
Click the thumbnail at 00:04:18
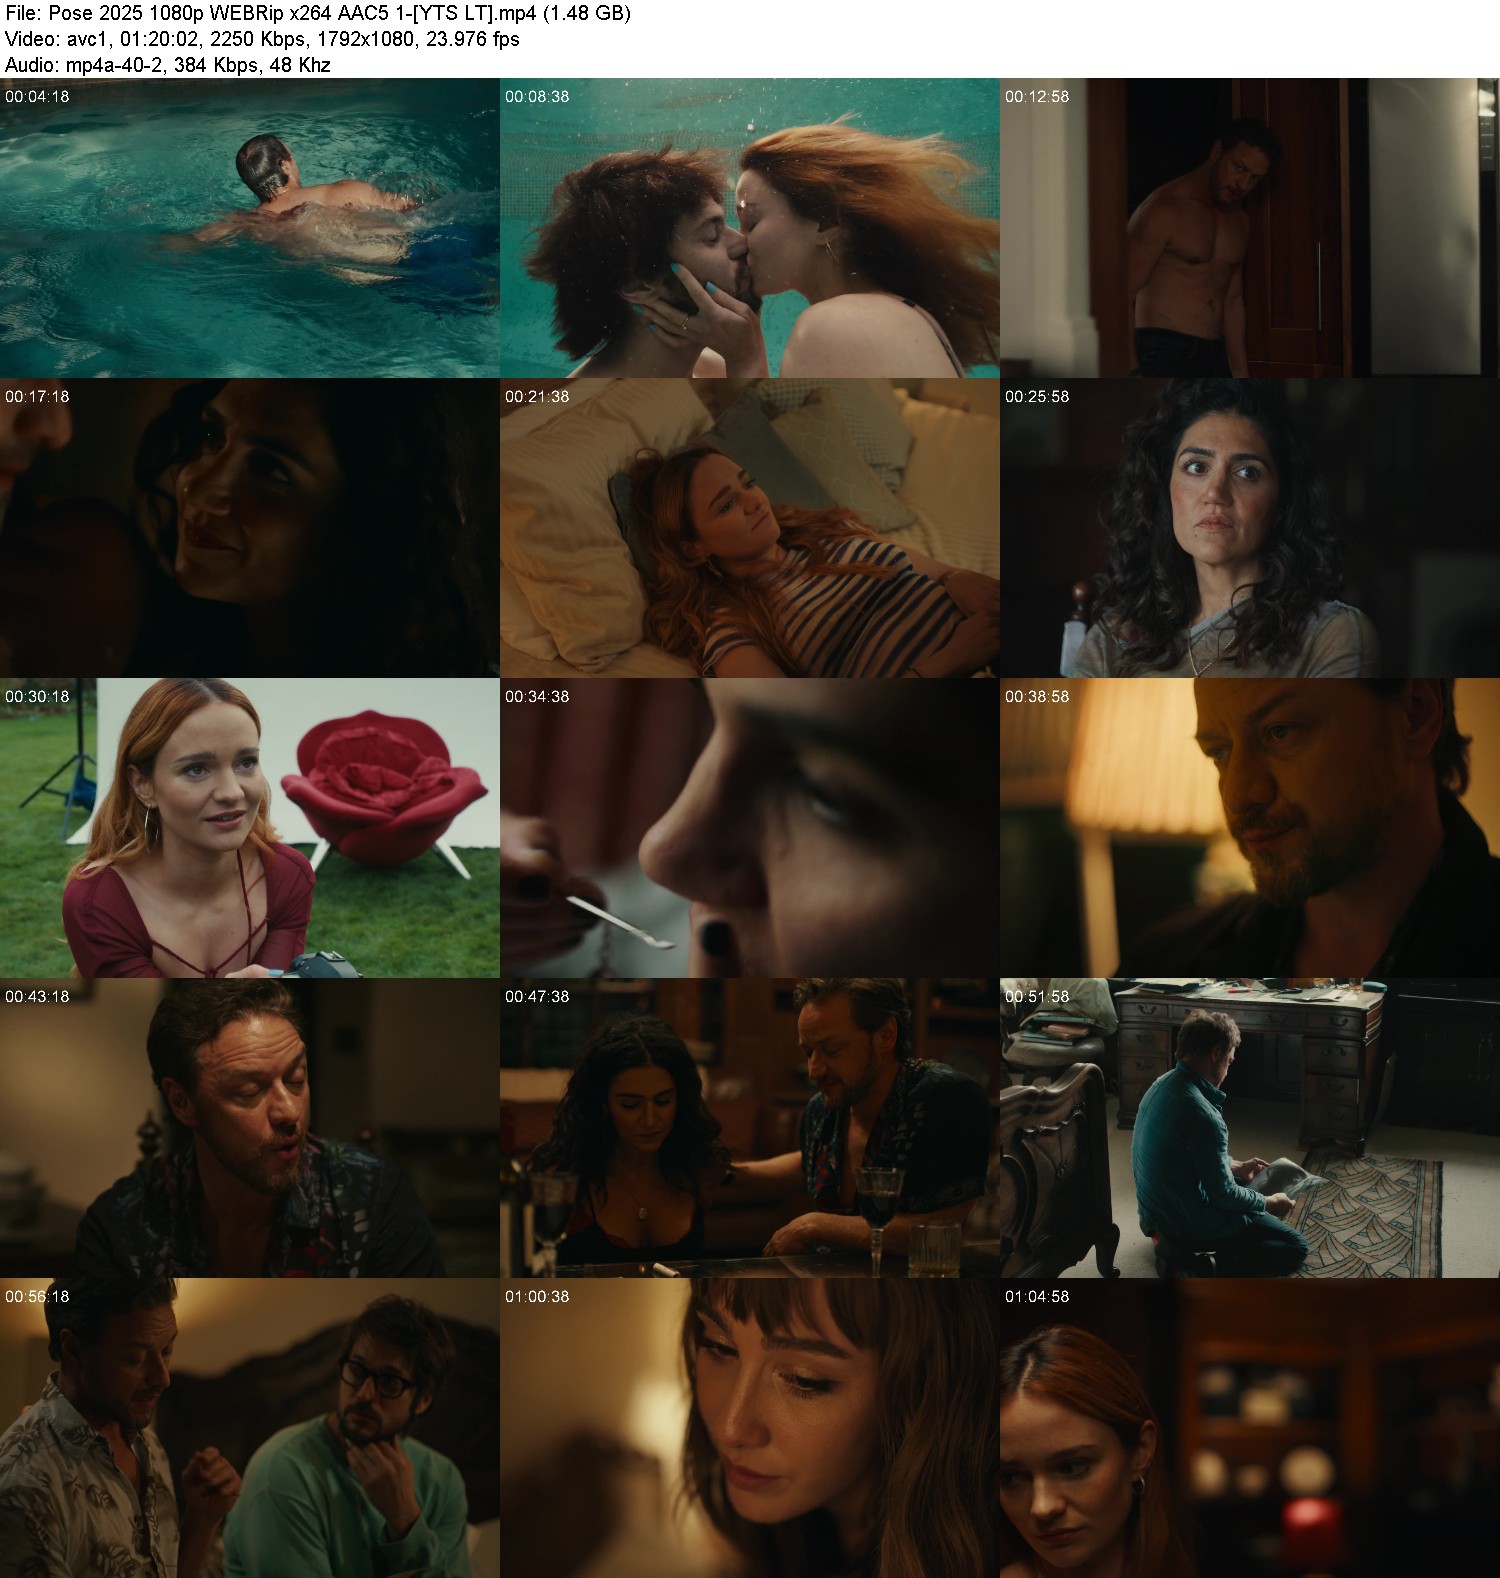pos(250,228)
